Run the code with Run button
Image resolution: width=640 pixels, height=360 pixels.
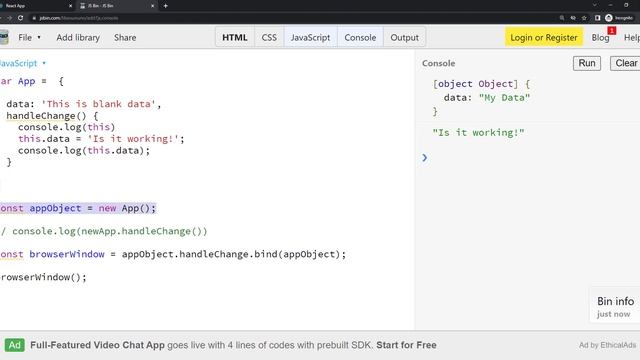click(587, 63)
